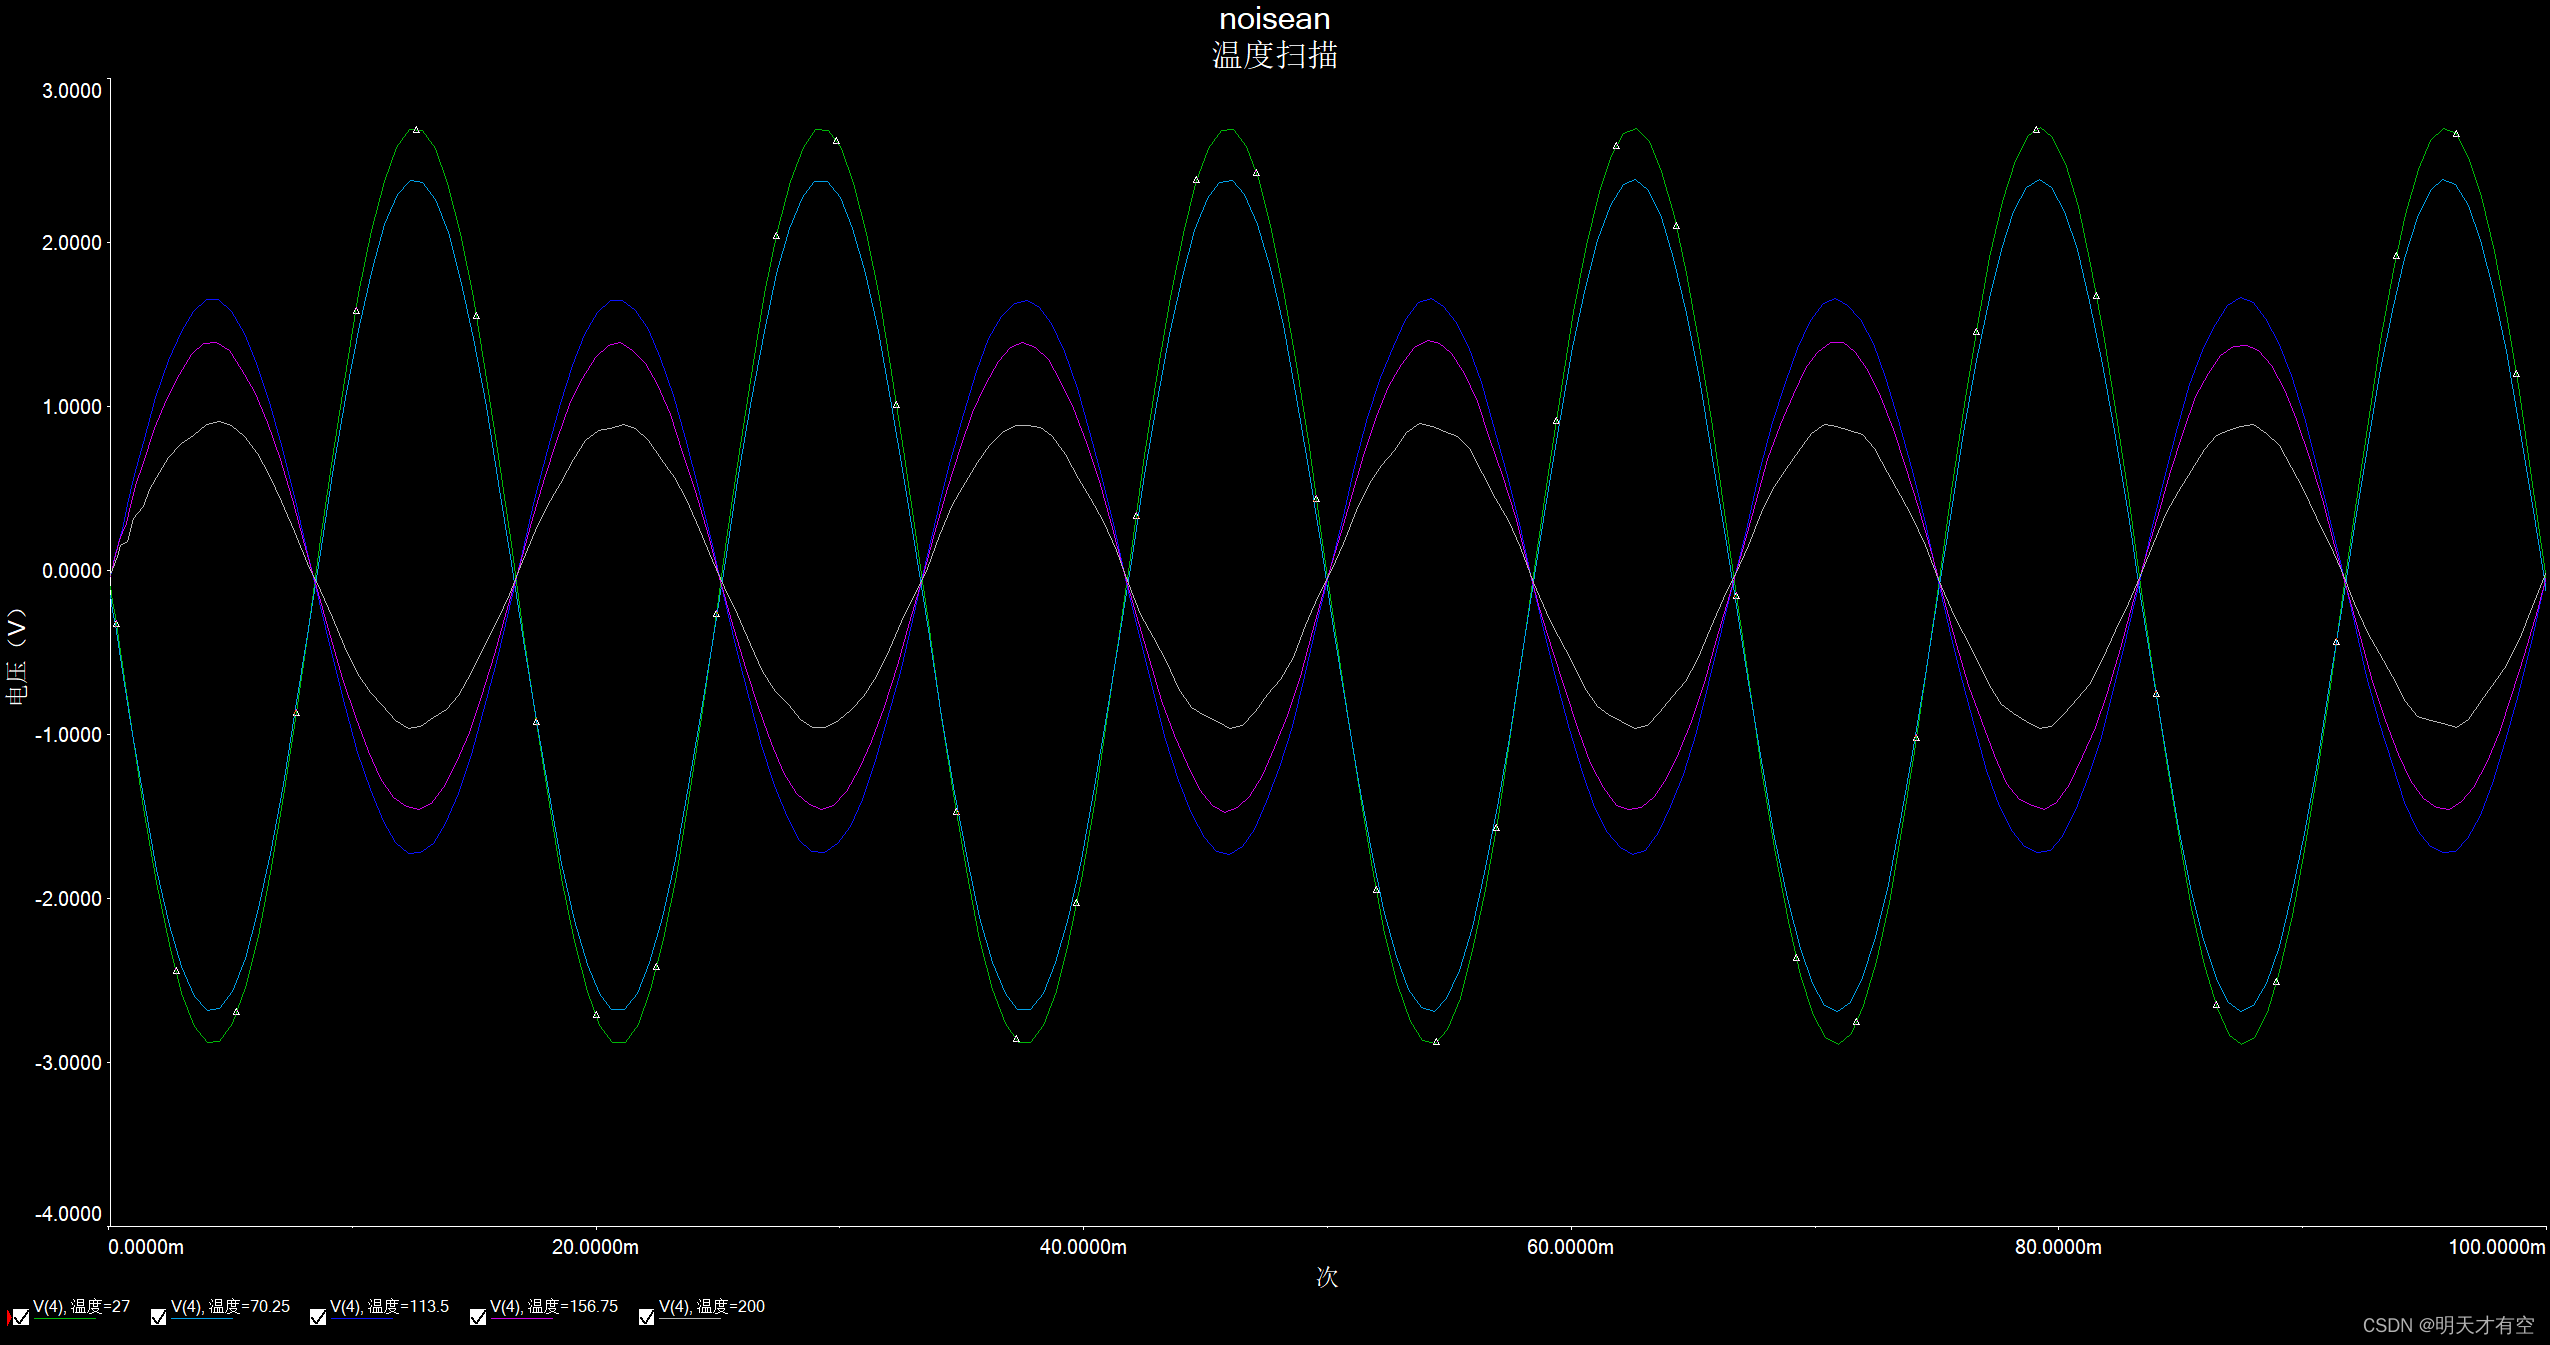Viewport: 2550px width, 1345px height.
Task: Select the V(4), 温度=200 legend label
Action: click(x=712, y=1306)
